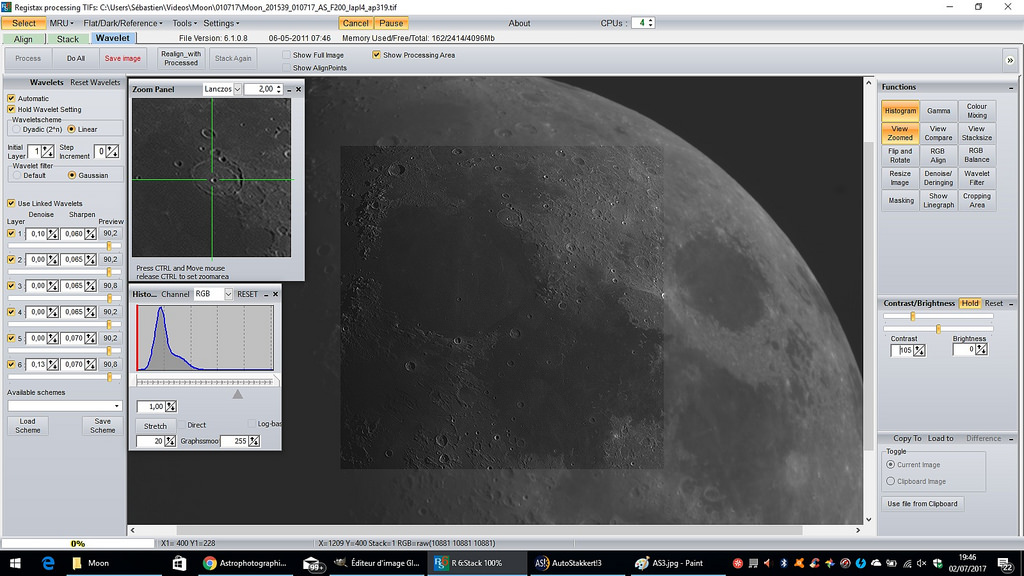Enable the Show Full Image checkbox
This screenshot has height=576, width=1024.
[288, 55]
